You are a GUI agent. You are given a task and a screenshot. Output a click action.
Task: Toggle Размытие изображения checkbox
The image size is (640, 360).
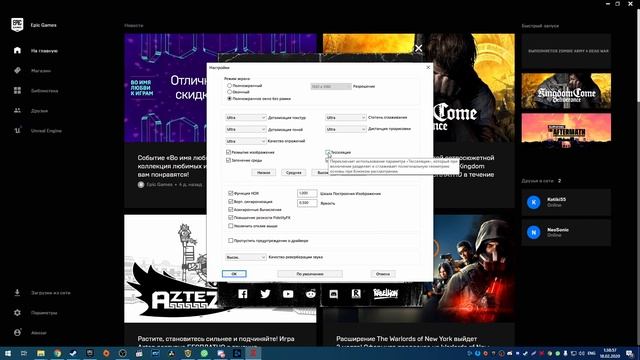pyautogui.click(x=229, y=152)
